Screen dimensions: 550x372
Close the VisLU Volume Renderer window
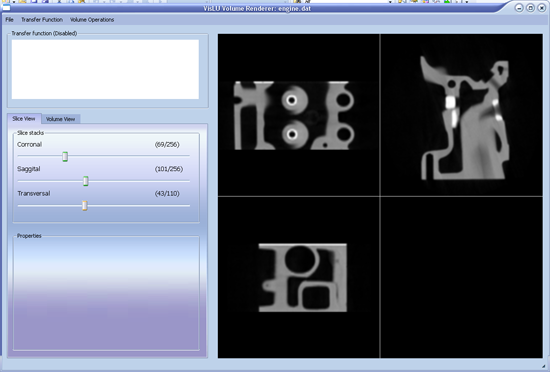541,8
